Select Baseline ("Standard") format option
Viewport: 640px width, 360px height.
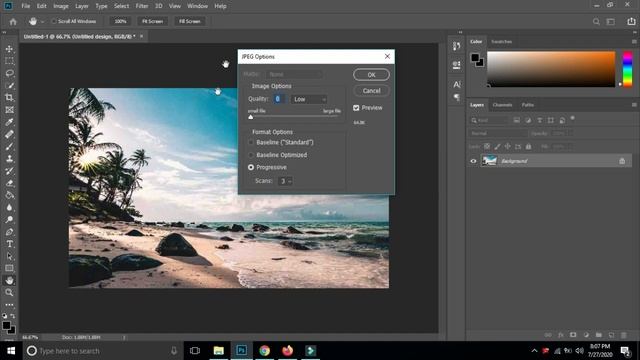pos(251,142)
